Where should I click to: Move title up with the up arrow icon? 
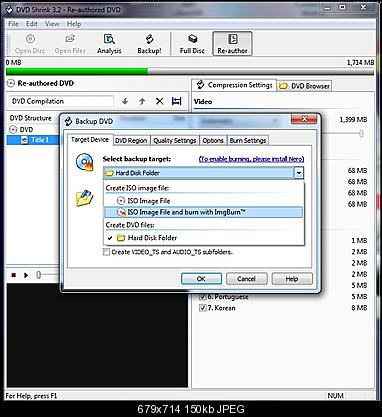(142, 101)
